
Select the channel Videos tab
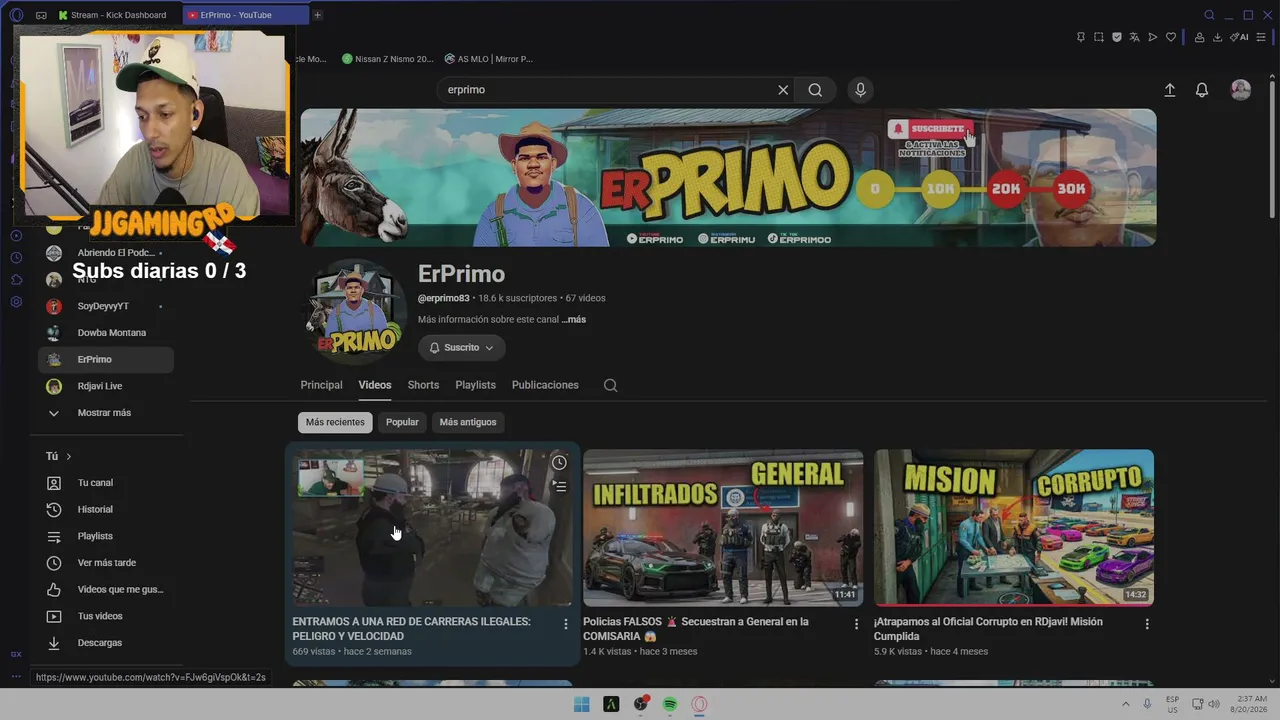pyautogui.click(x=375, y=385)
